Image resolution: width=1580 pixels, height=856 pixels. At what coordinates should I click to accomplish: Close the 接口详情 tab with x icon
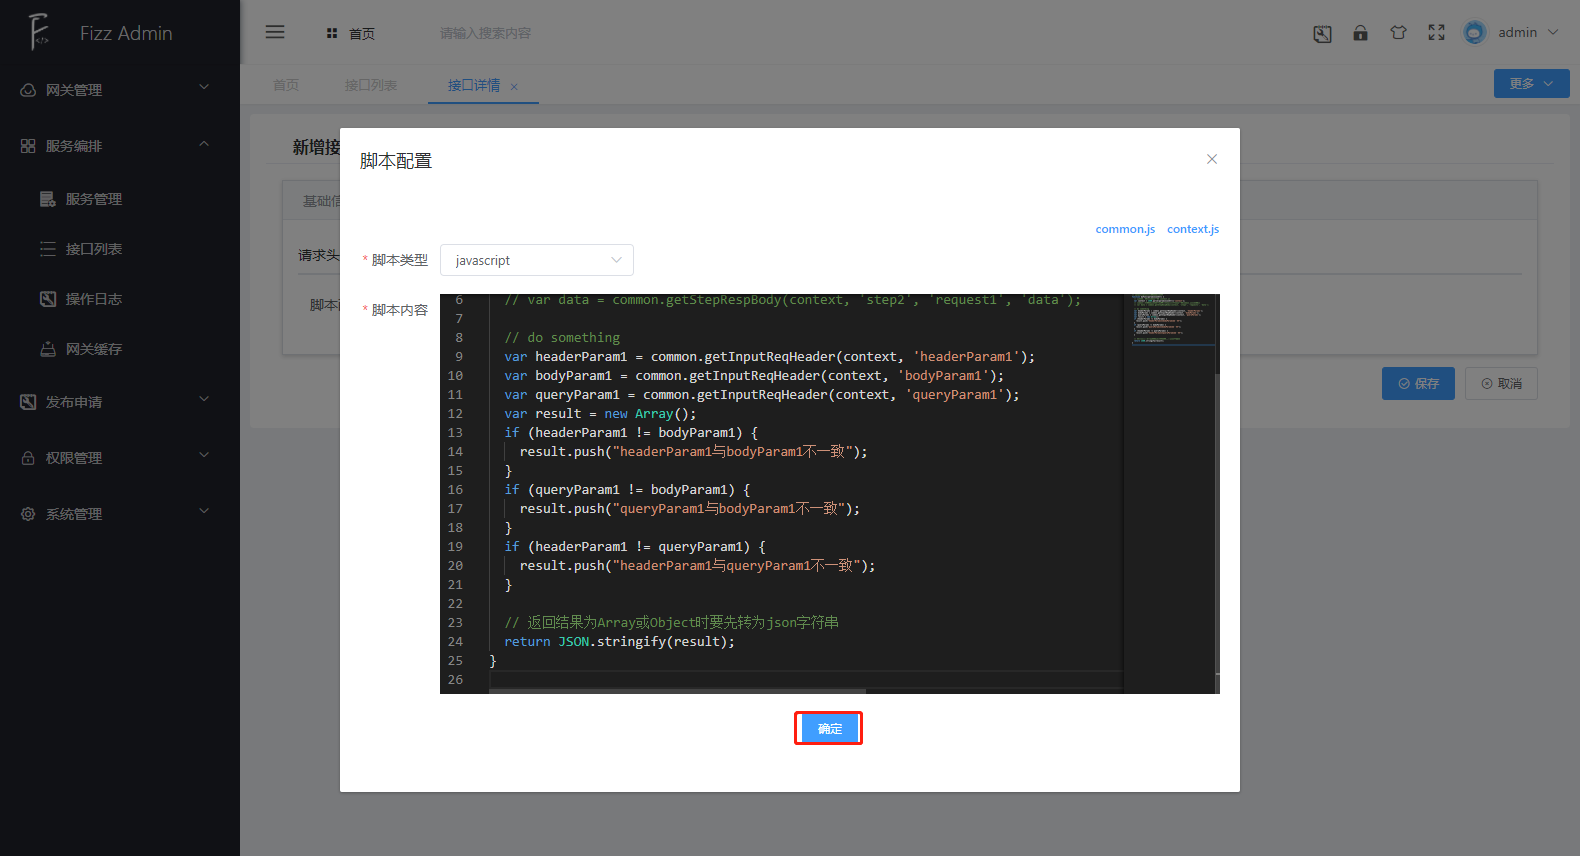514,87
